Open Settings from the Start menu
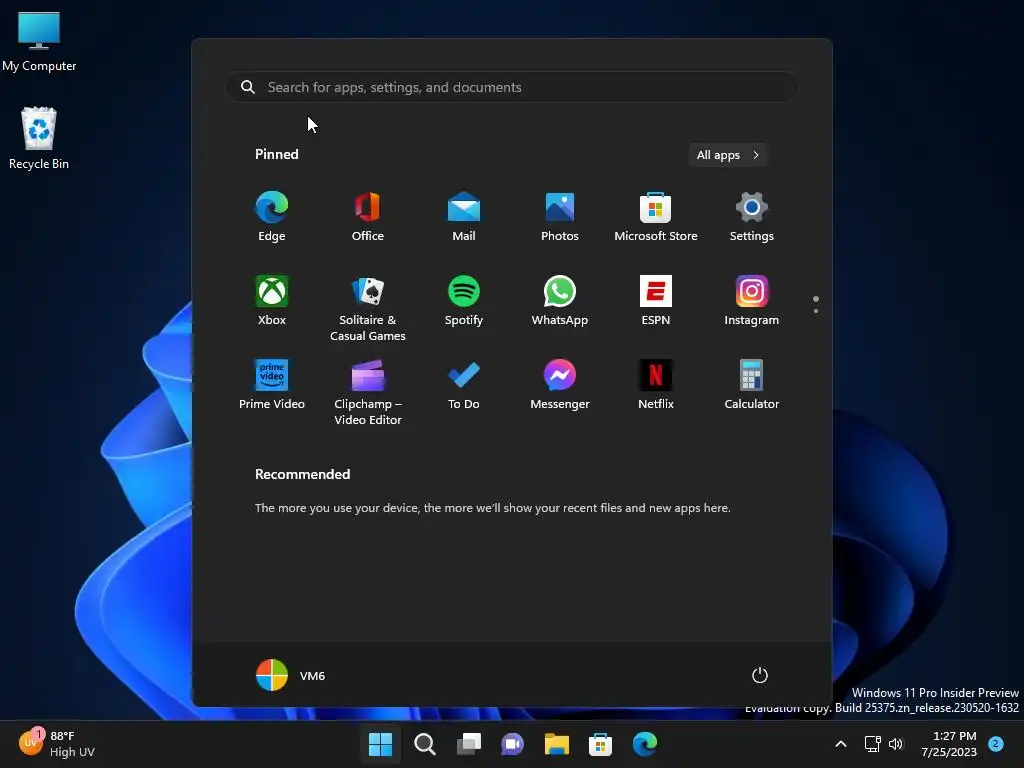 [x=752, y=217]
